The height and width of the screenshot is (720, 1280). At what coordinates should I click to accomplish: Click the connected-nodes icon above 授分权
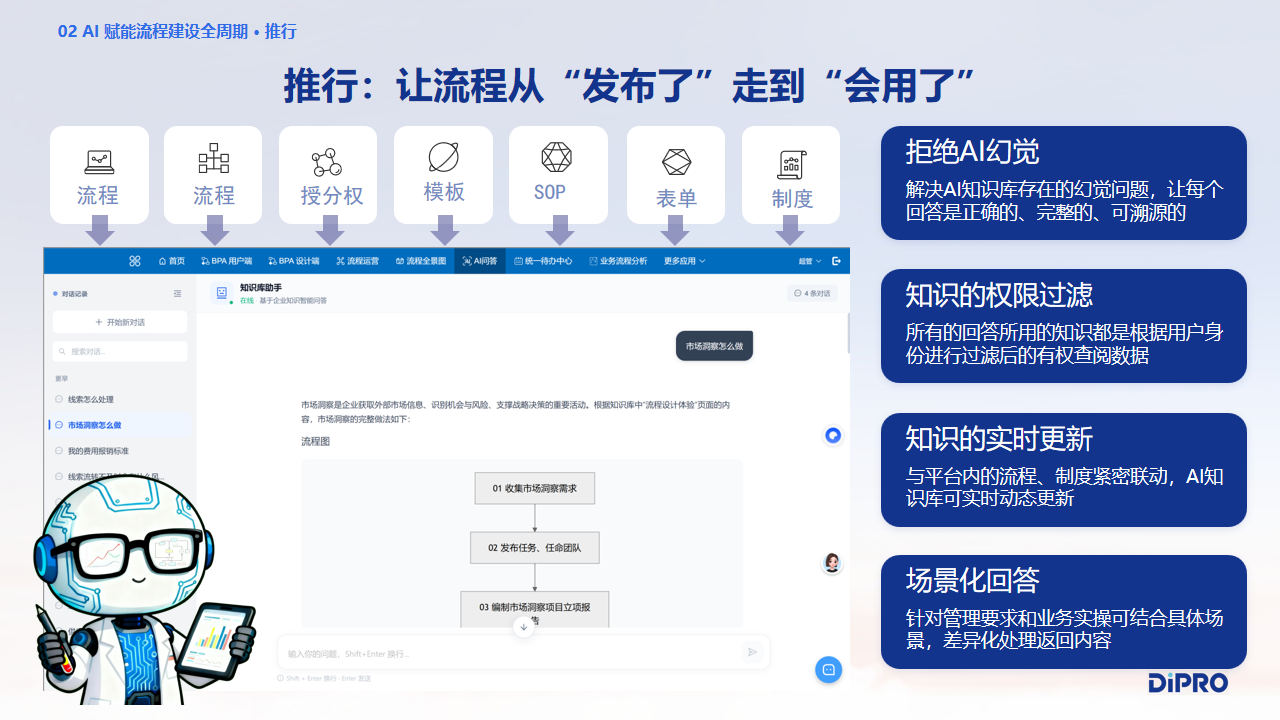(327, 161)
